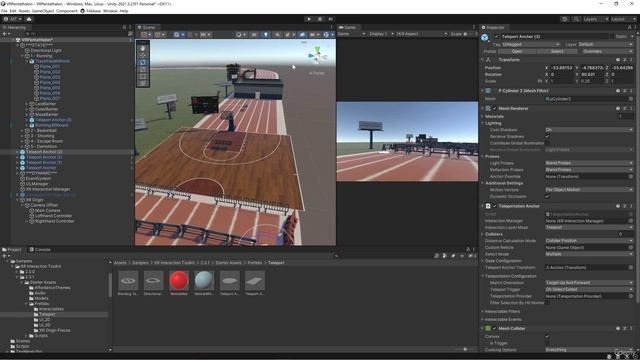640x360 pixels.
Task: Select the Transform tool in Scene overlay
Action: pyautogui.click(x=143, y=83)
